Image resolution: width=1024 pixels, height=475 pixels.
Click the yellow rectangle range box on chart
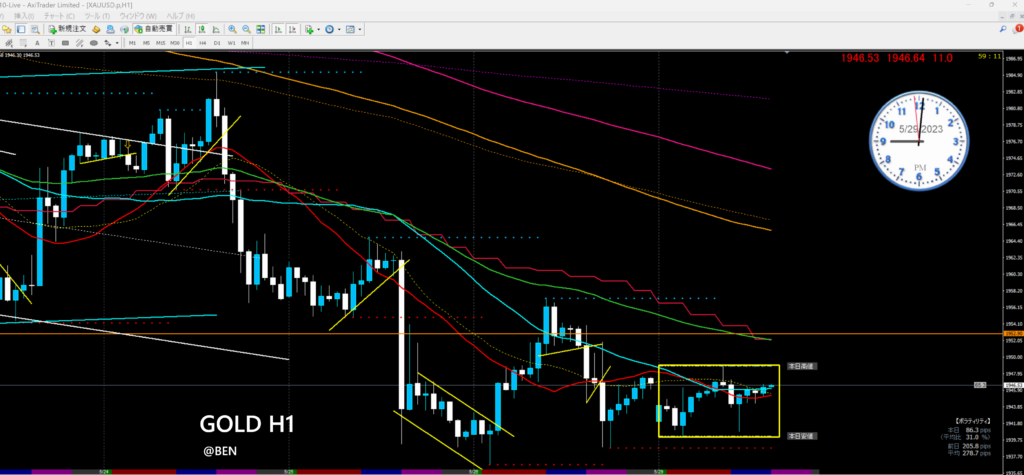tap(718, 365)
